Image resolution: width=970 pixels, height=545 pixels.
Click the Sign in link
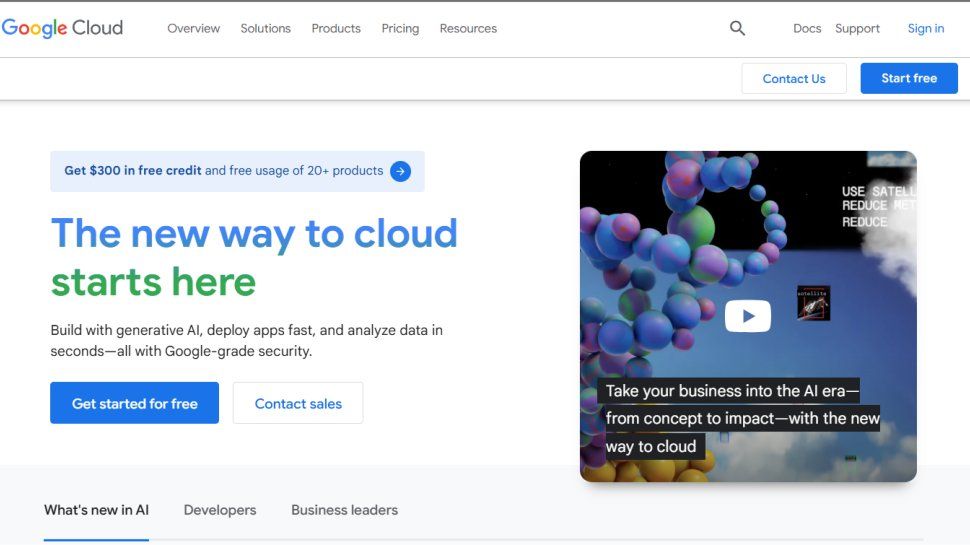(925, 28)
